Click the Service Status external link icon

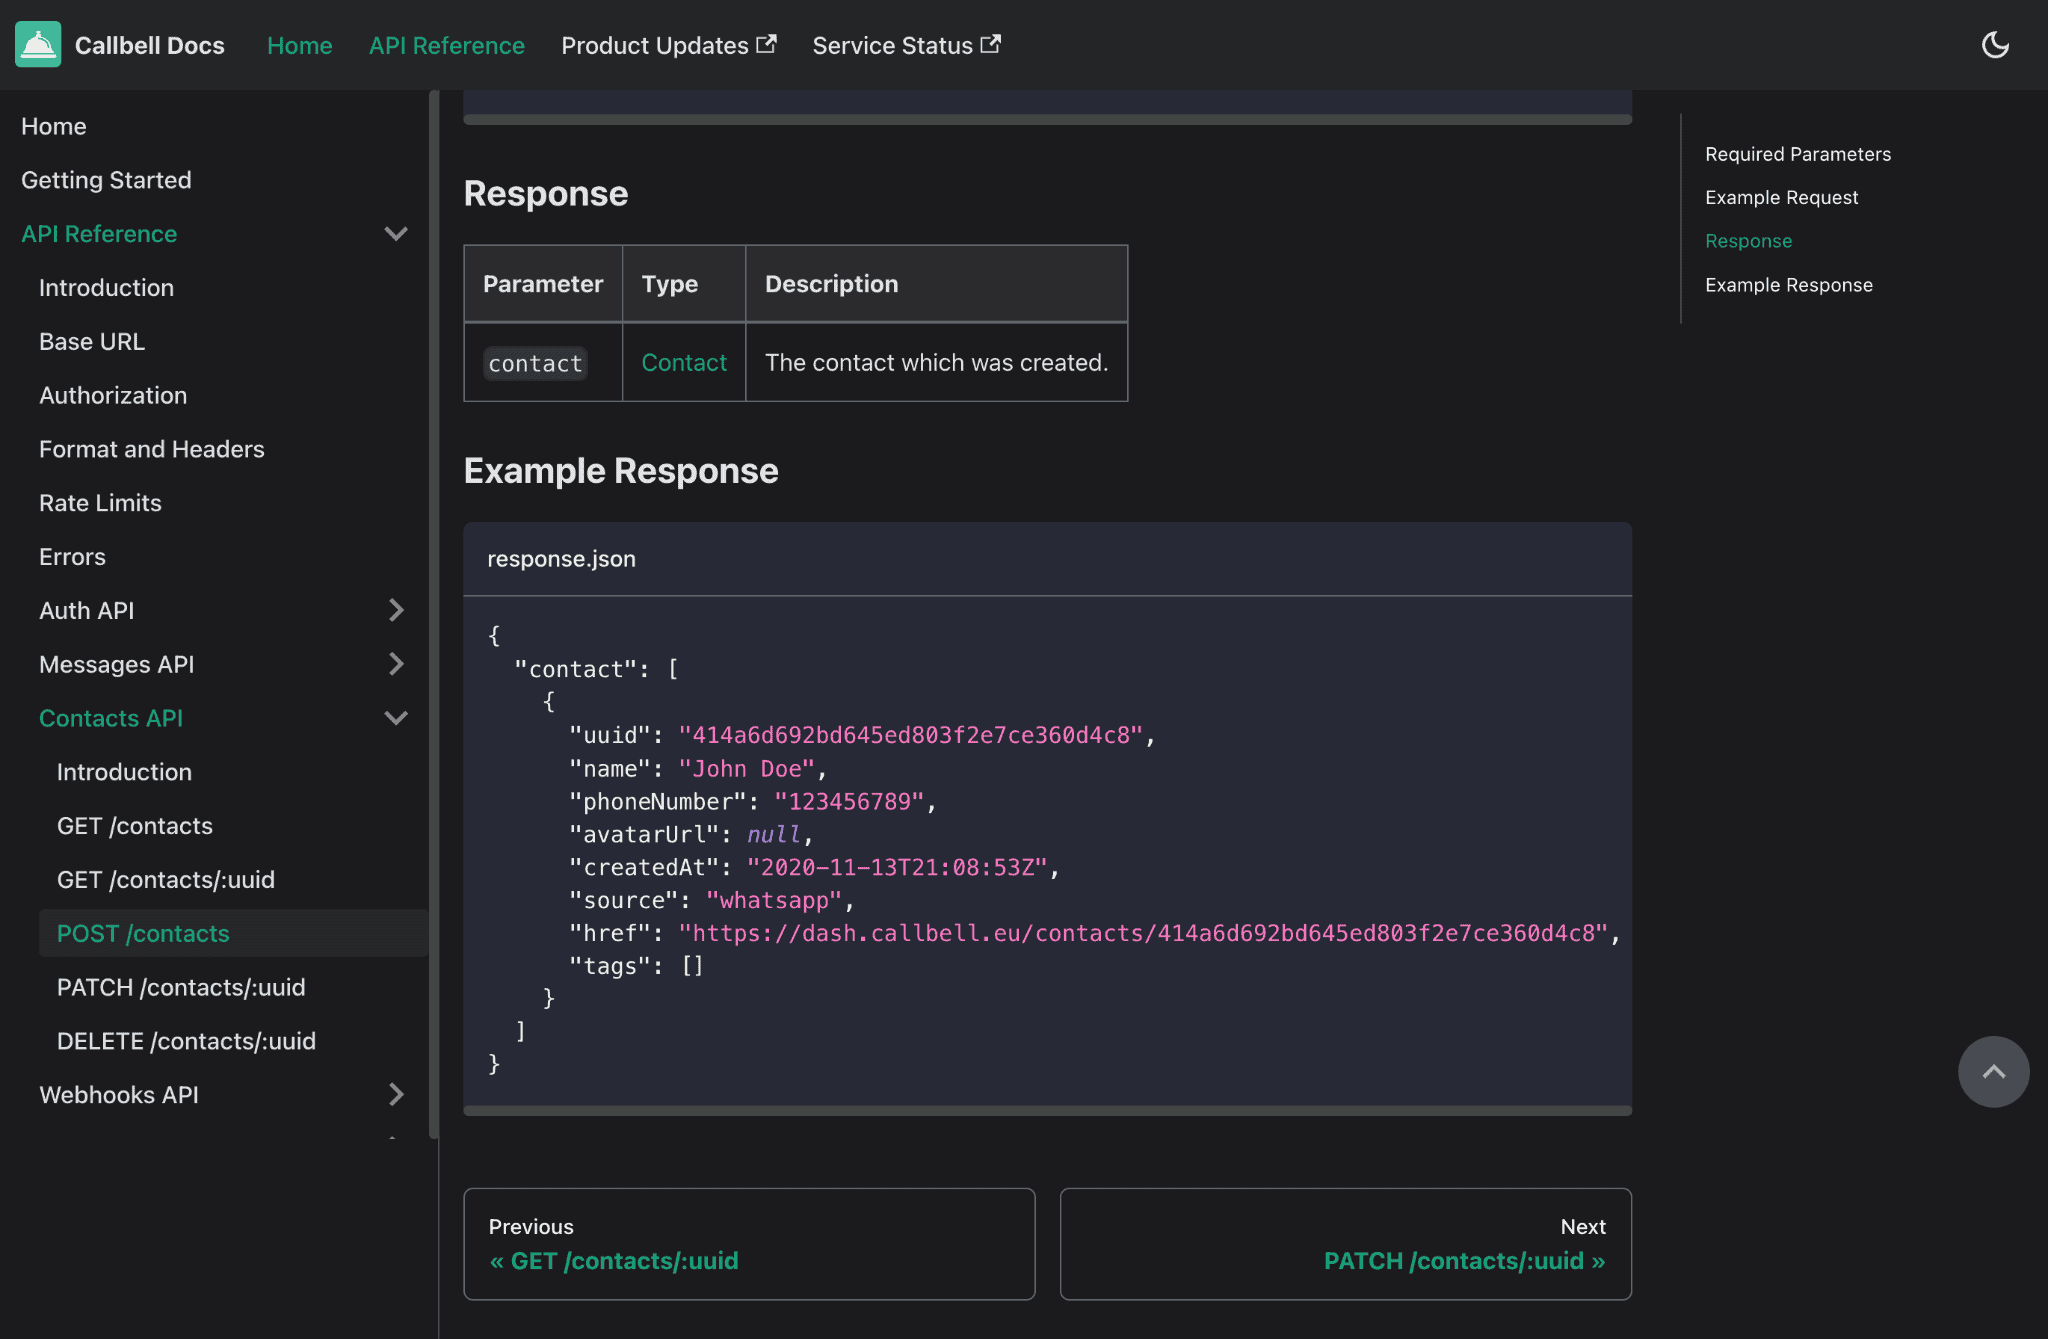point(990,43)
